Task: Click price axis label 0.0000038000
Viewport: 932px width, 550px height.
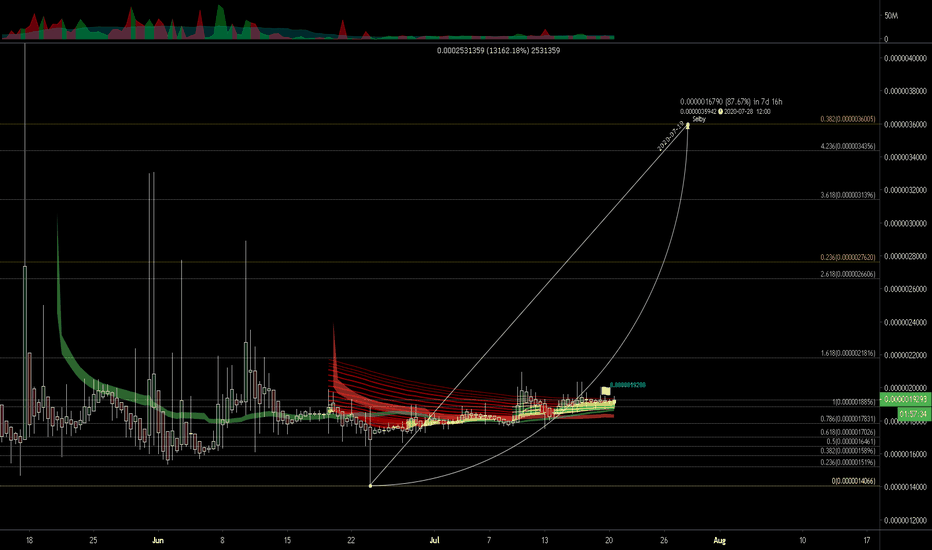Action: [905, 91]
